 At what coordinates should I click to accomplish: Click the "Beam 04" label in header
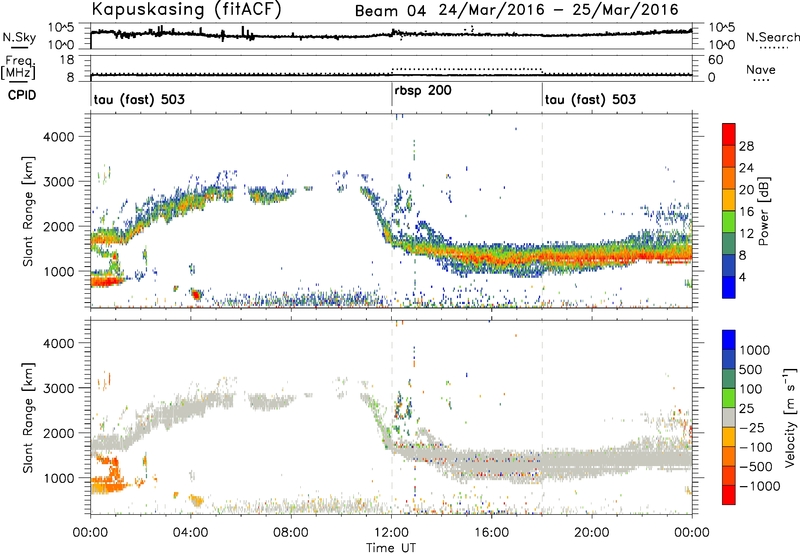tap(390, 10)
